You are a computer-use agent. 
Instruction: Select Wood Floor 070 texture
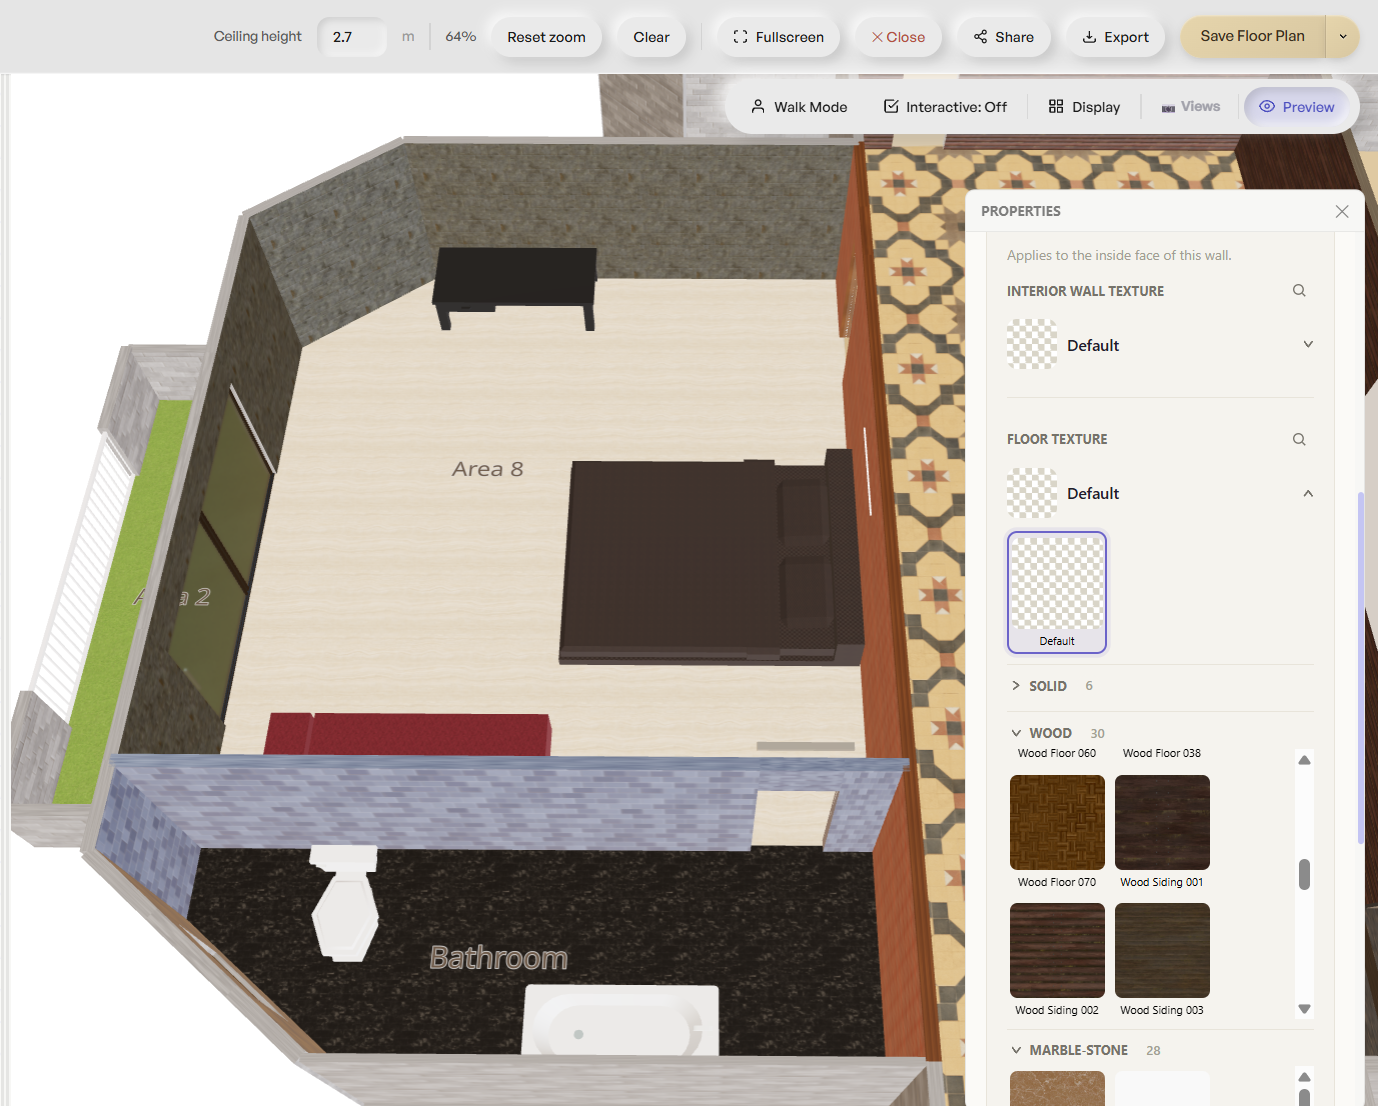pyautogui.click(x=1057, y=822)
